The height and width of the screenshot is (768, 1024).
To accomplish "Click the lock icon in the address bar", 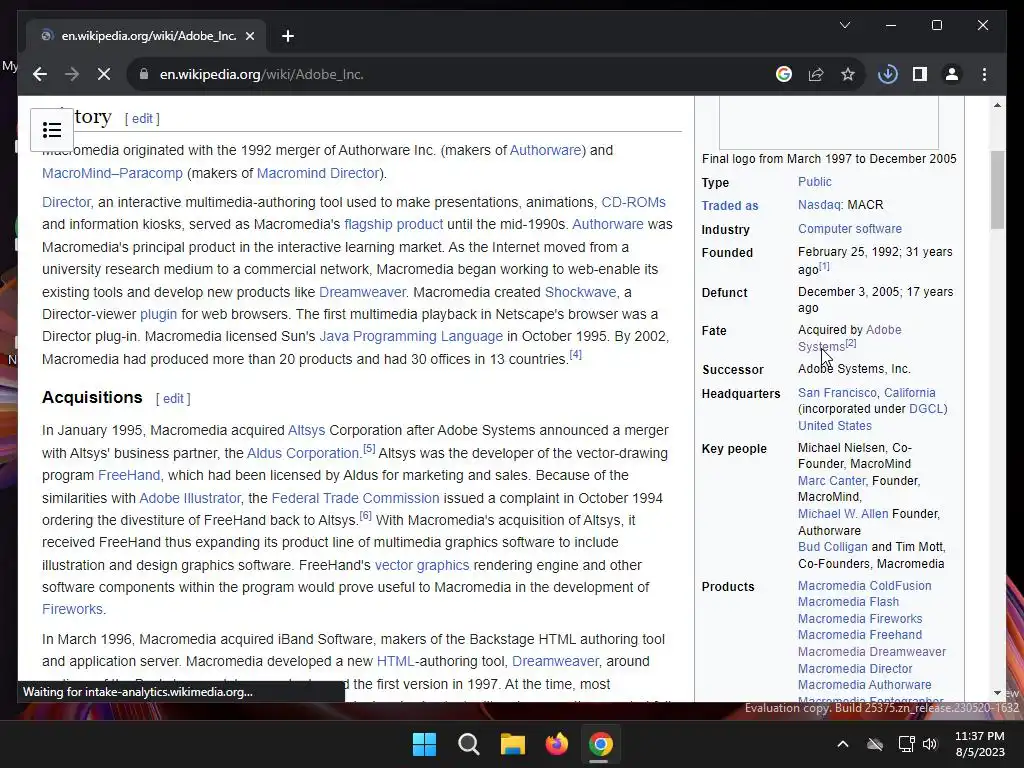I will tap(144, 74).
